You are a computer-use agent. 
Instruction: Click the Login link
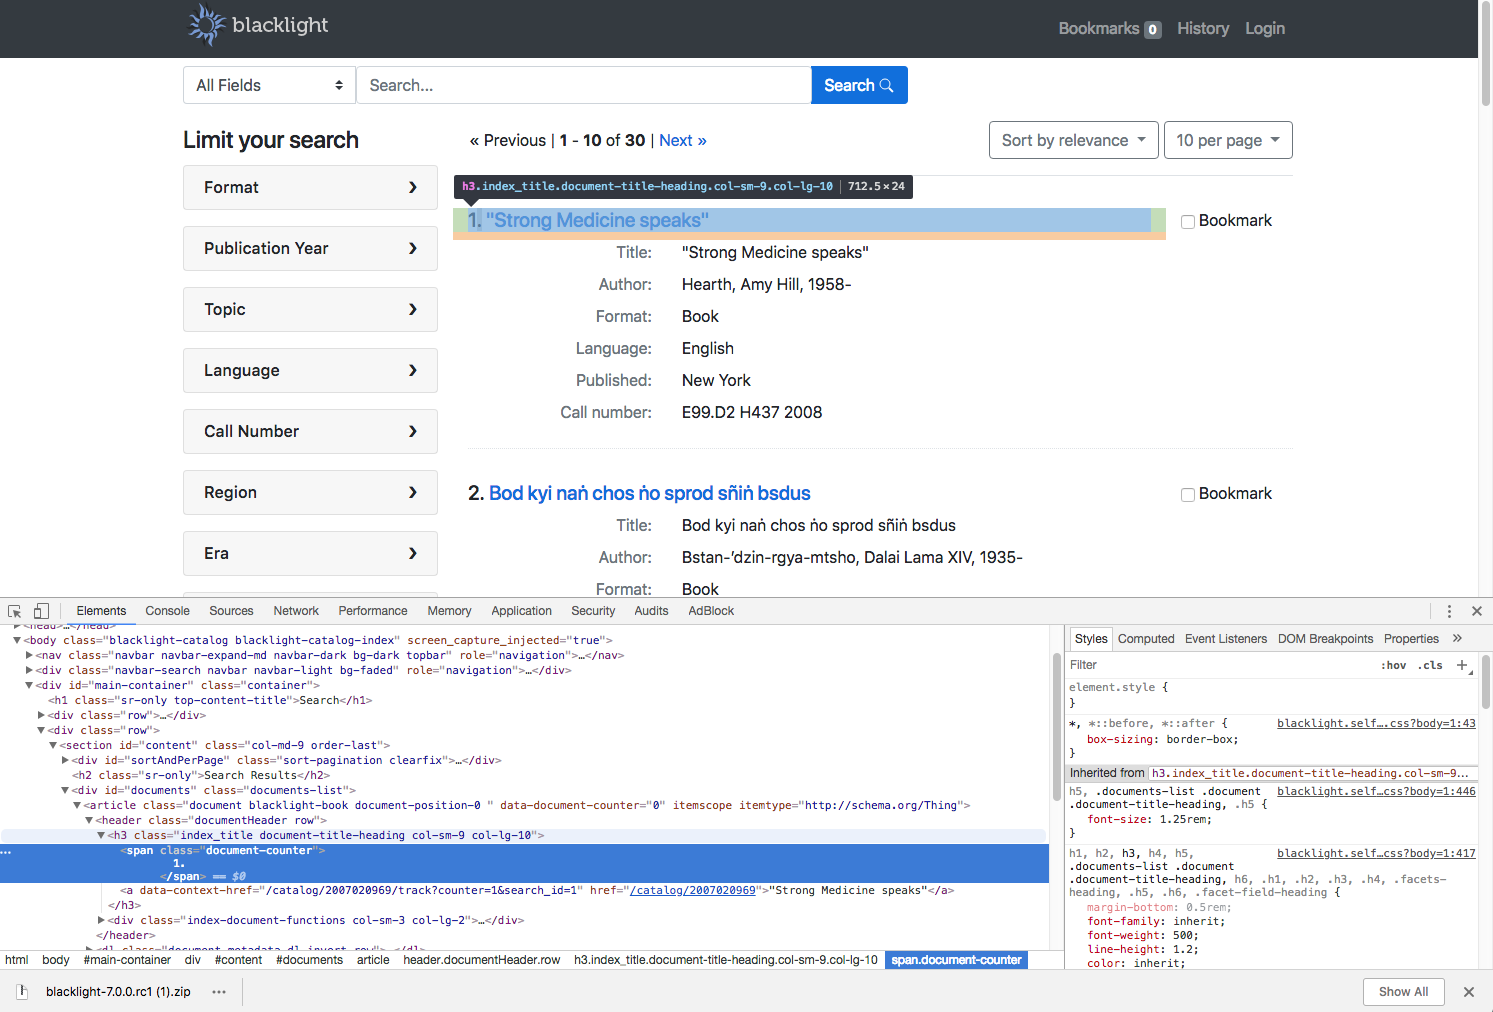tap(1265, 29)
